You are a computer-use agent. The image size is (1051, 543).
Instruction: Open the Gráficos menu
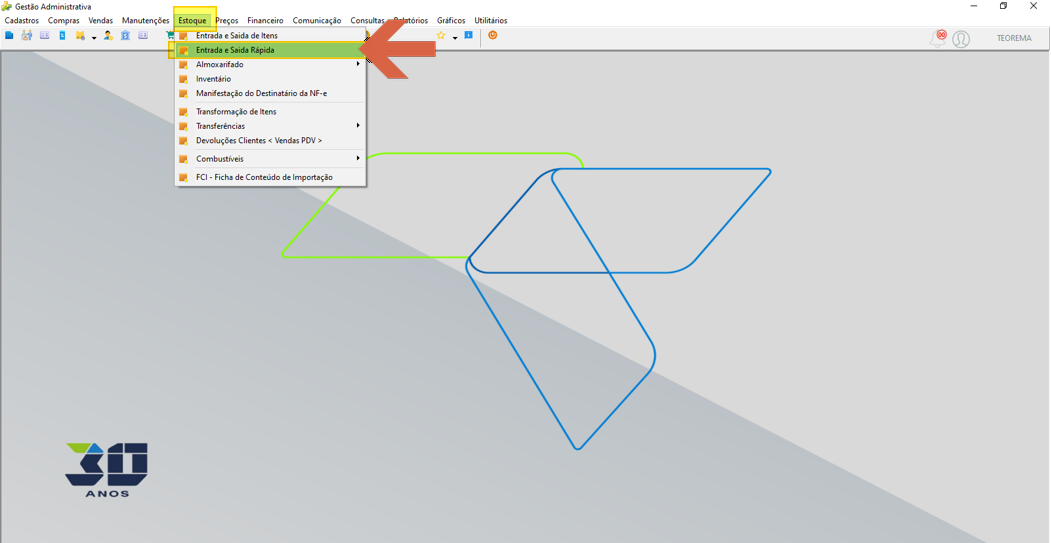point(451,21)
